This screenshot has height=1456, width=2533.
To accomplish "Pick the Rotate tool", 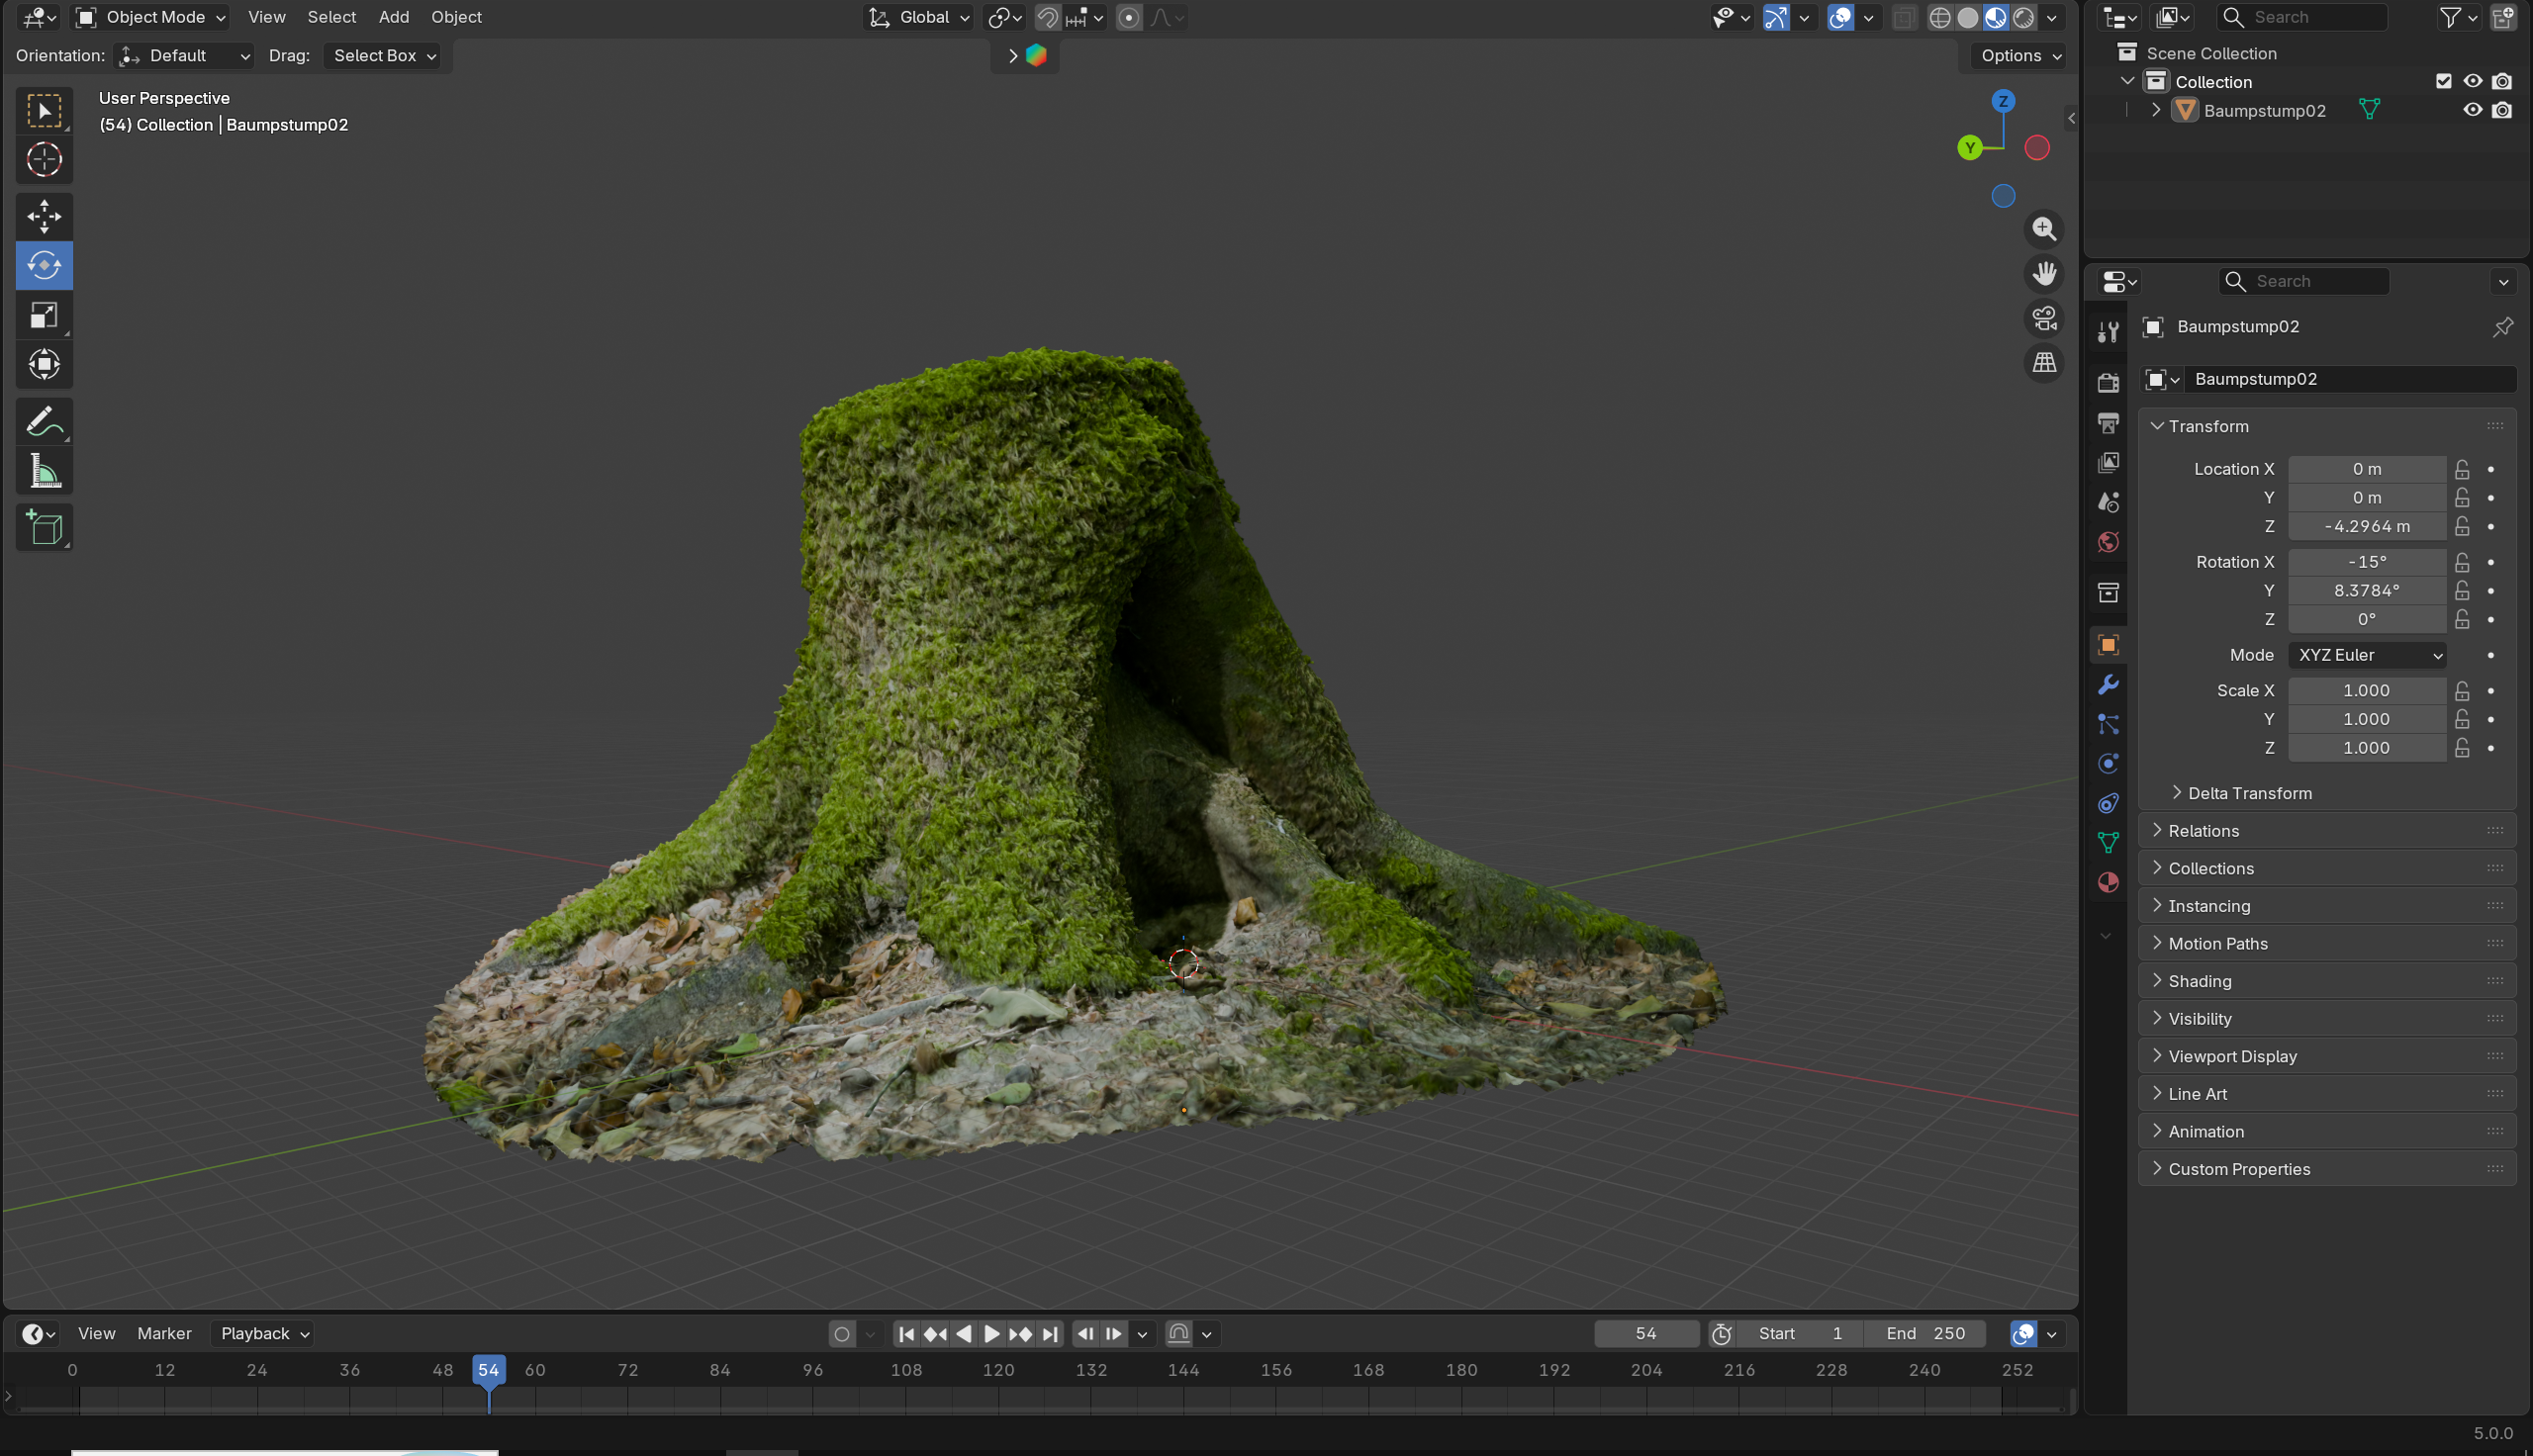I will coord(44,265).
